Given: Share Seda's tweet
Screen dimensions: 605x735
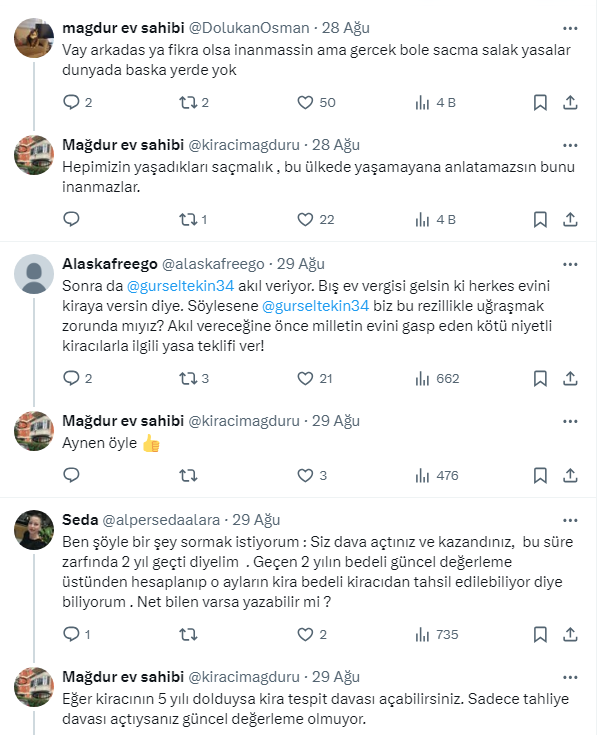Looking at the screenshot, I should click(x=570, y=634).
